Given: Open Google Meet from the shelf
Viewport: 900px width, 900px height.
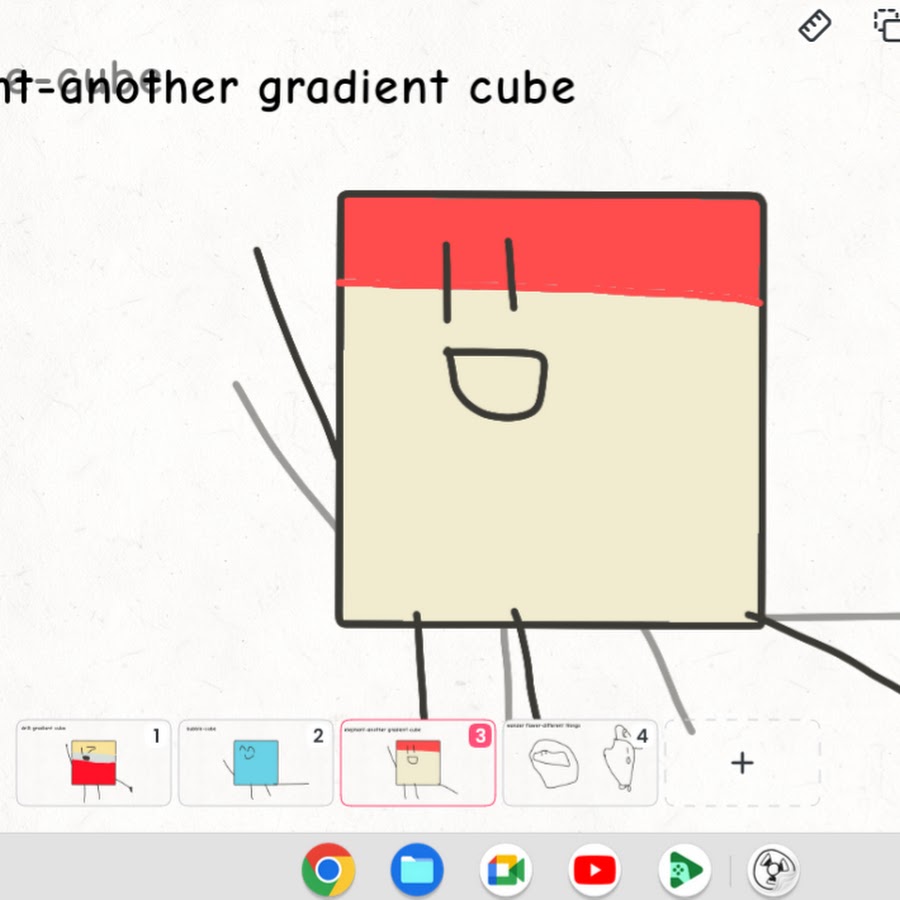Looking at the screenshot, I should click(x=506, y=870).
